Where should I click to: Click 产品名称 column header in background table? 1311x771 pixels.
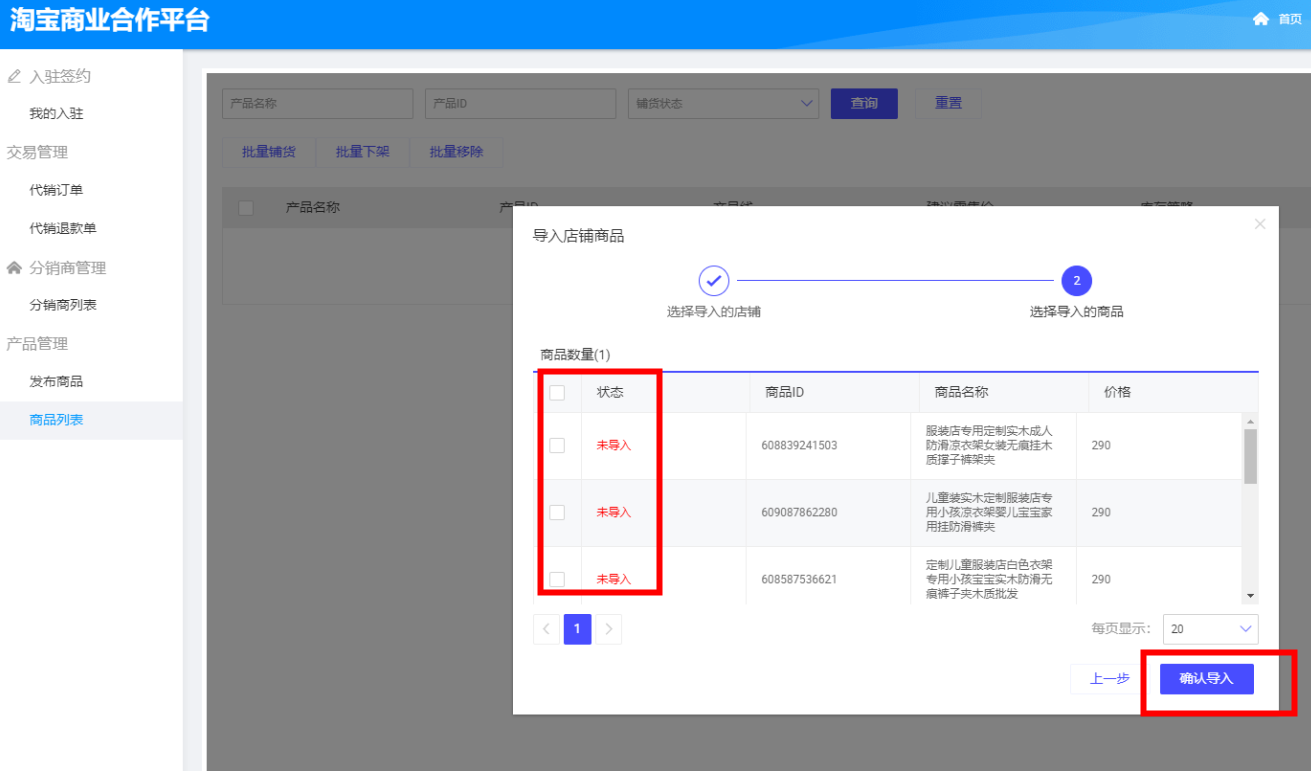pyautogui.click(x=313, y=208)
